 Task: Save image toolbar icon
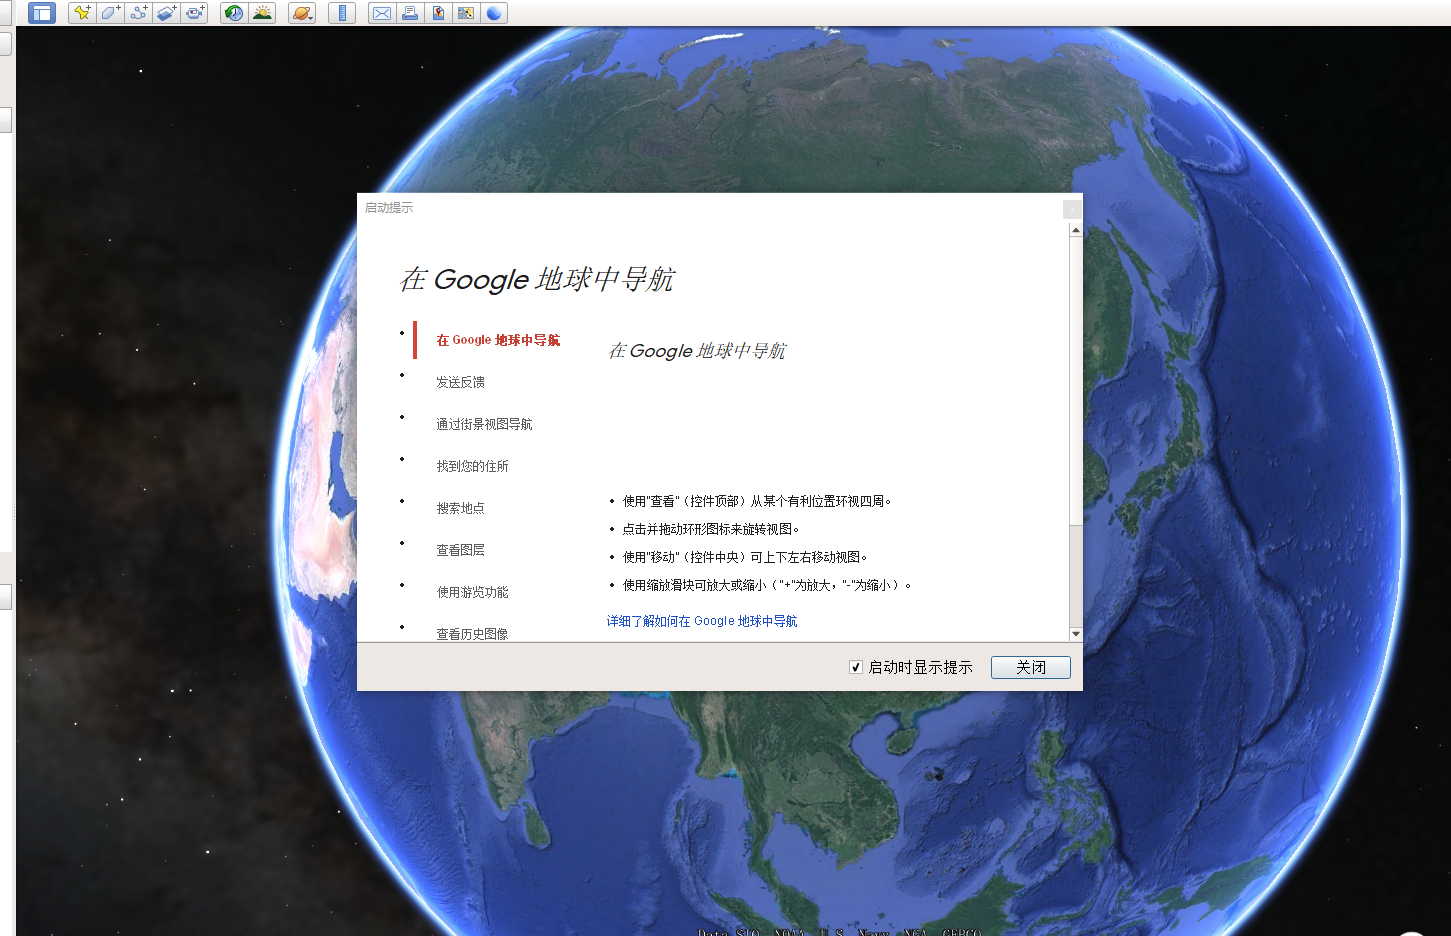pyautogui.click(x=438, y=13)
